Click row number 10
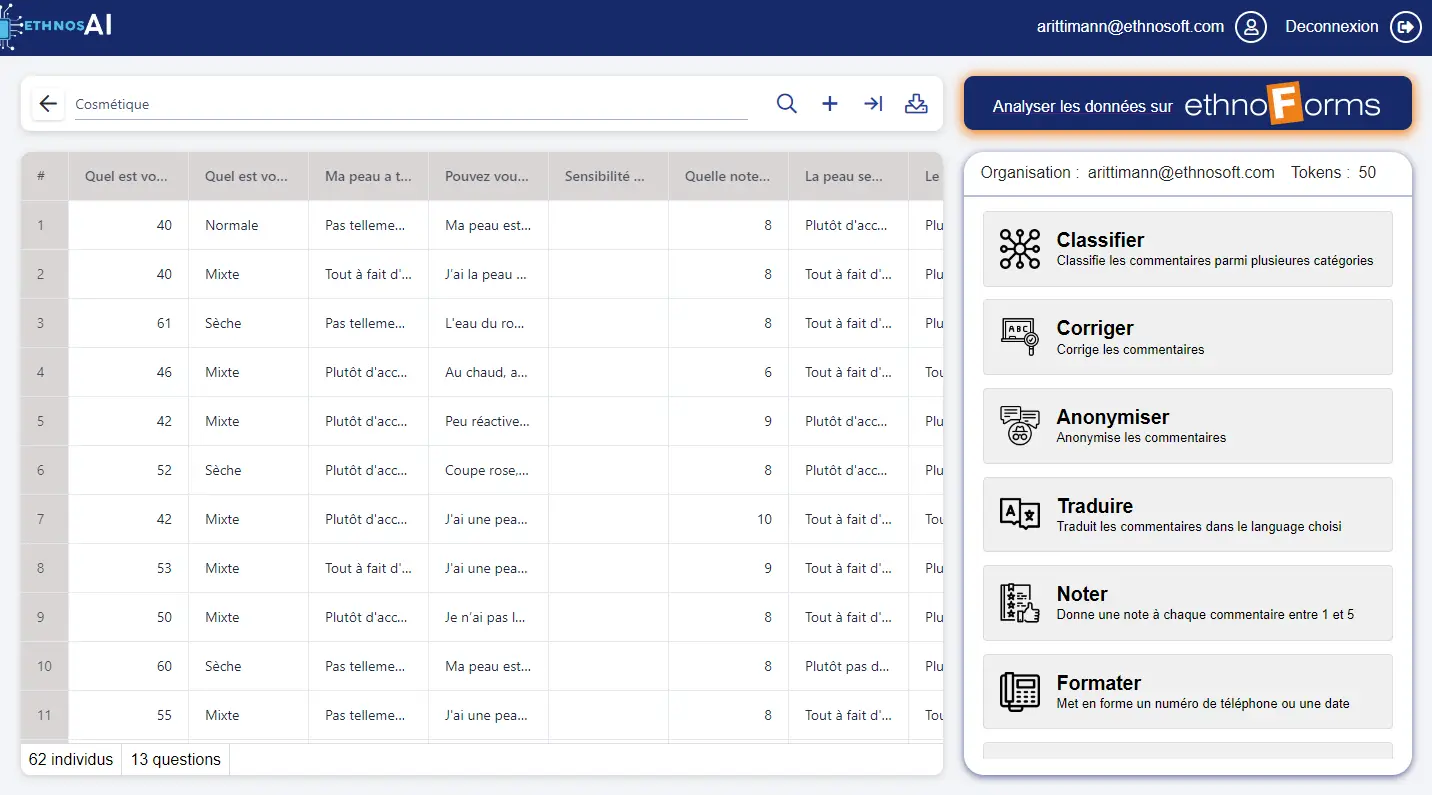Screen dimensions: 1432x795 (x=44, y=666)
